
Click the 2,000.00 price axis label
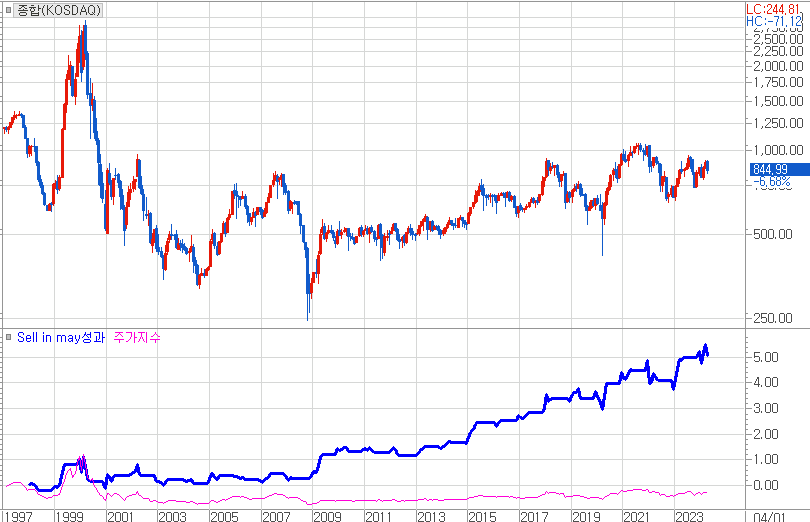775,65
